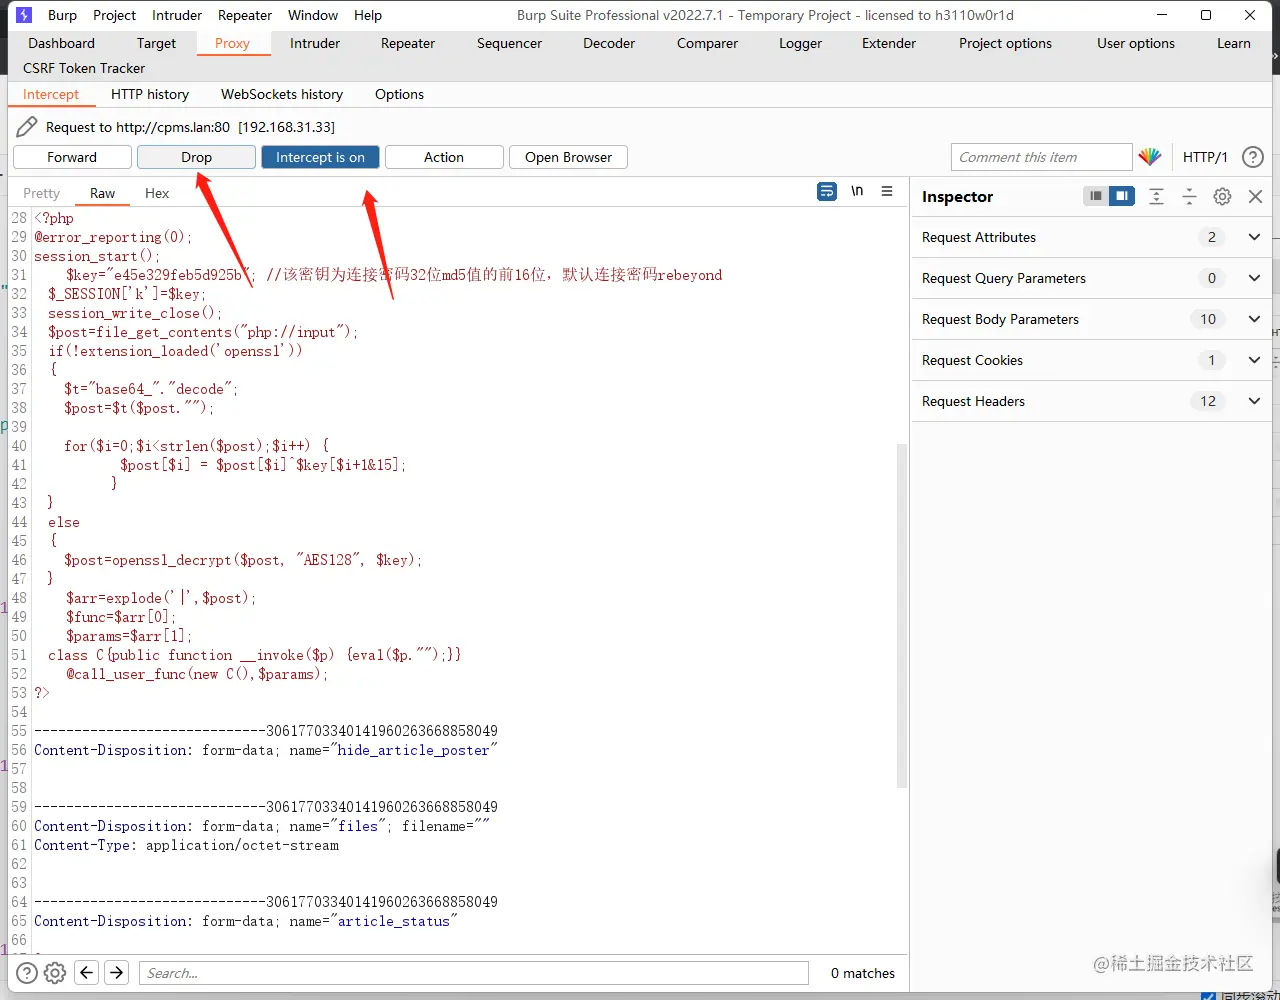
Task: Open the User options tab
Action: coord(1136,43)
